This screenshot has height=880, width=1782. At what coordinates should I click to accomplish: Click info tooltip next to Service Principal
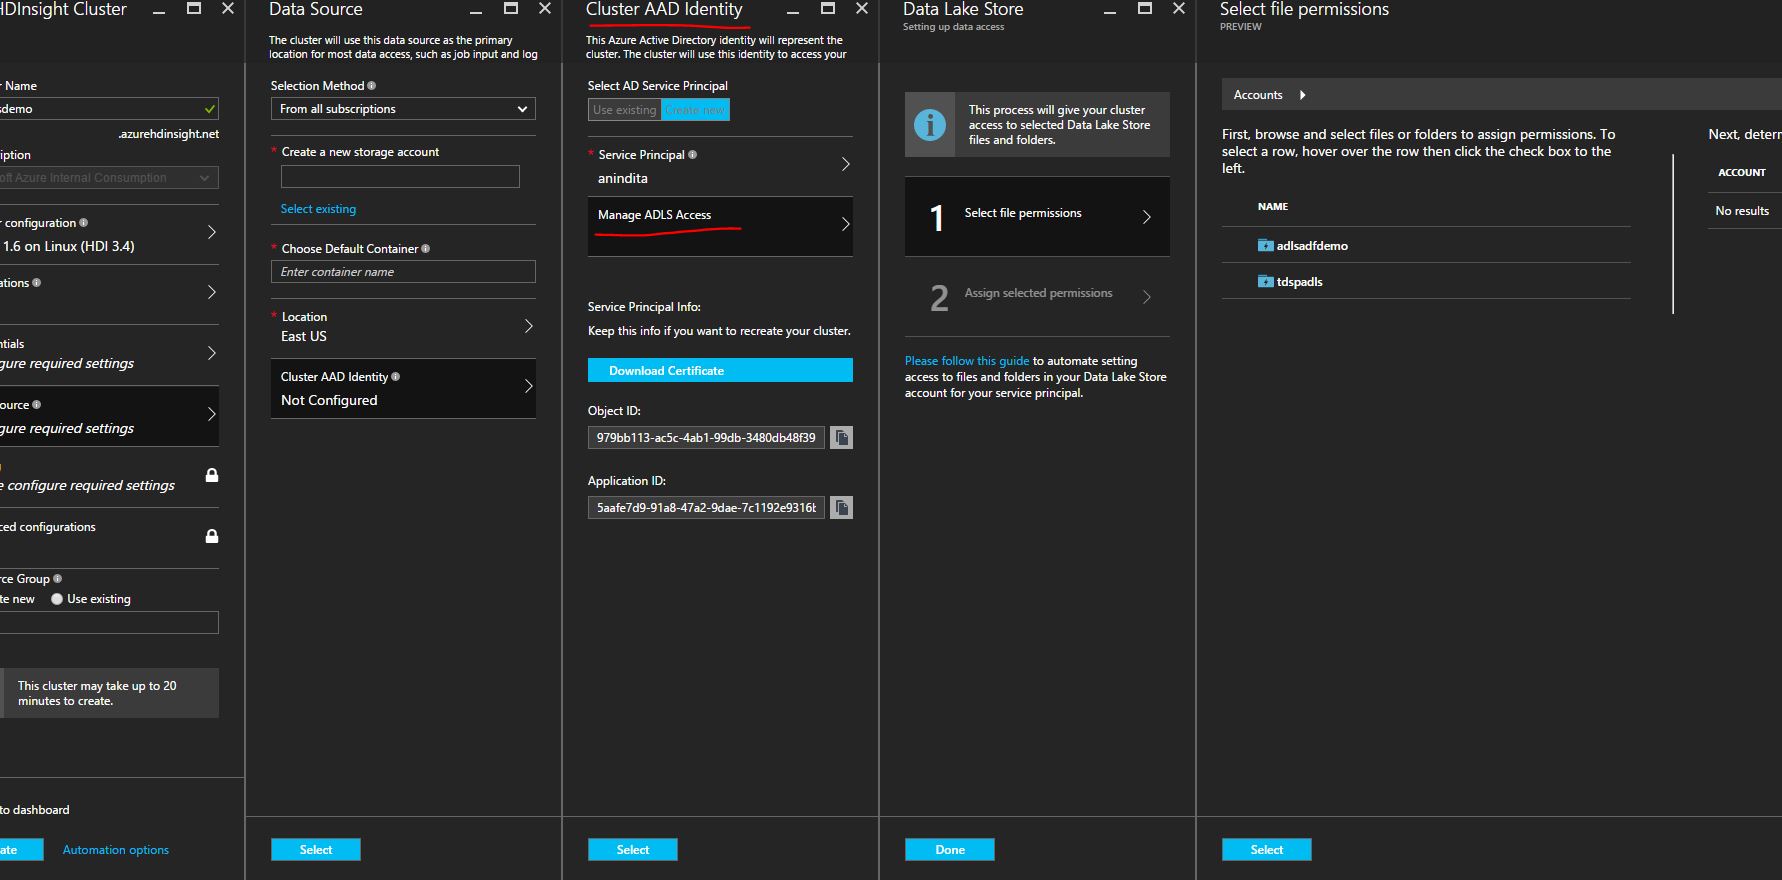point(693,155)
